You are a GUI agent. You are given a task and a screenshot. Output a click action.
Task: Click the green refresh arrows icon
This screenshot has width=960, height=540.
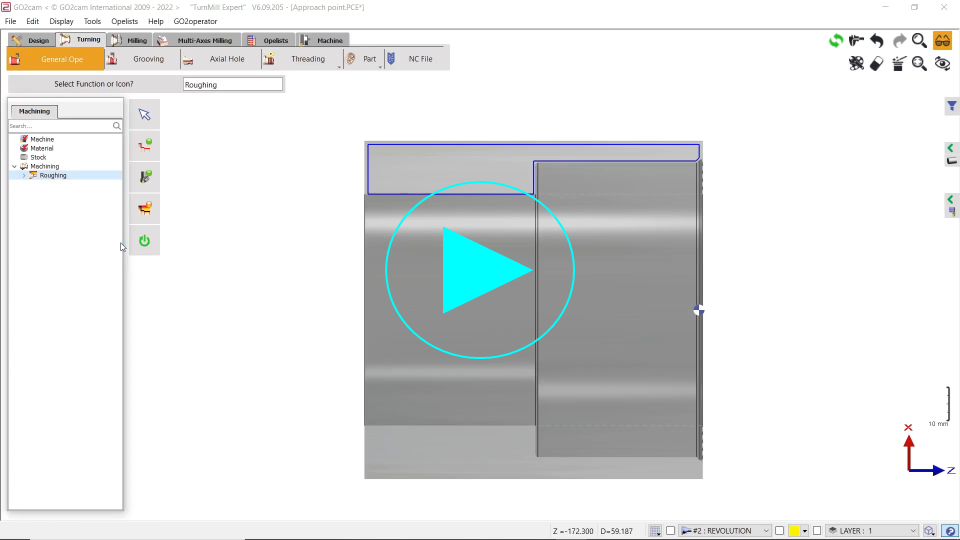835,41
